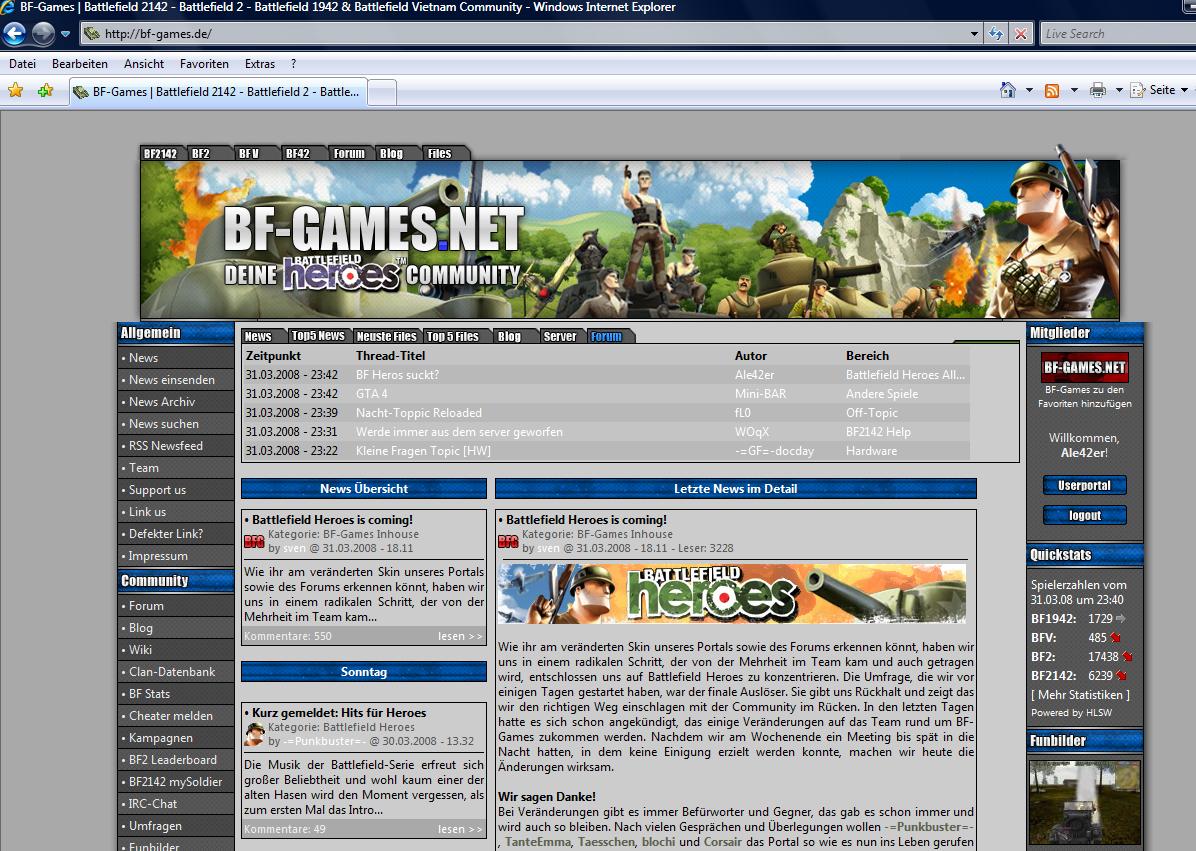The image size is (1196, 851).
Task: Select the Top5 News tab
Action: coord(317,336)
